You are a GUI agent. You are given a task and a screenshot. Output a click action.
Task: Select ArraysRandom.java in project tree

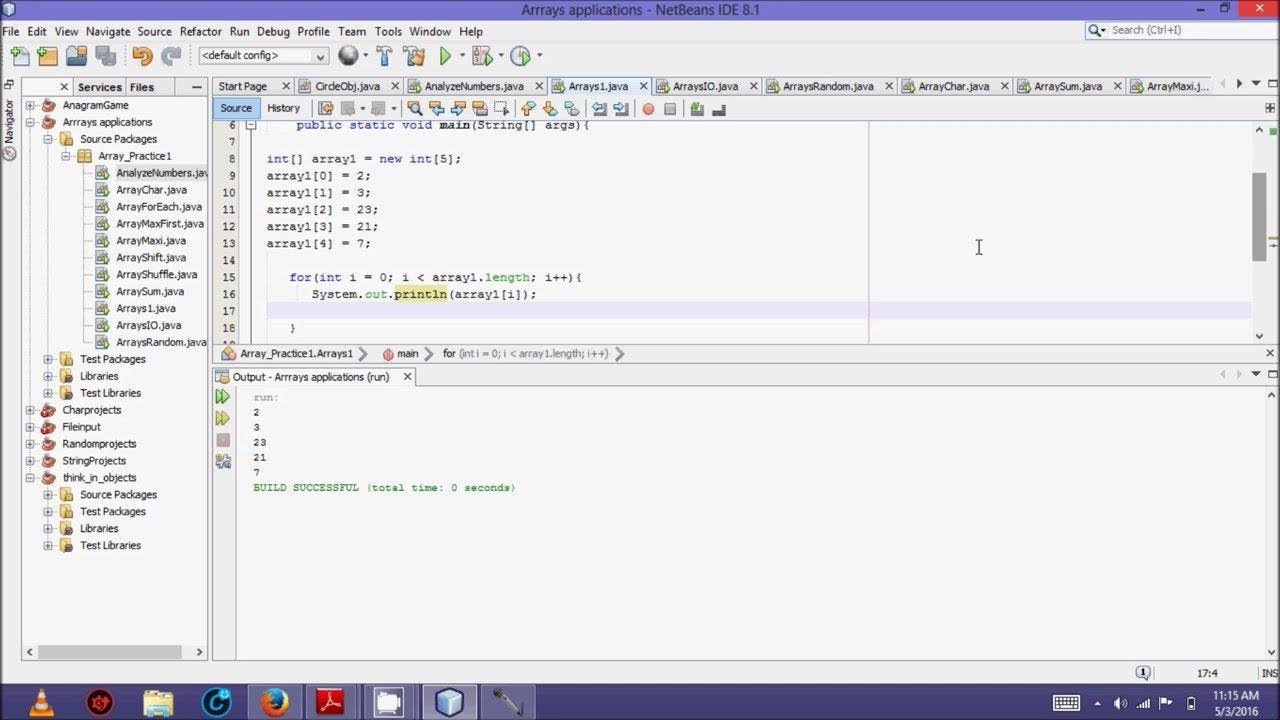(161, 342)
